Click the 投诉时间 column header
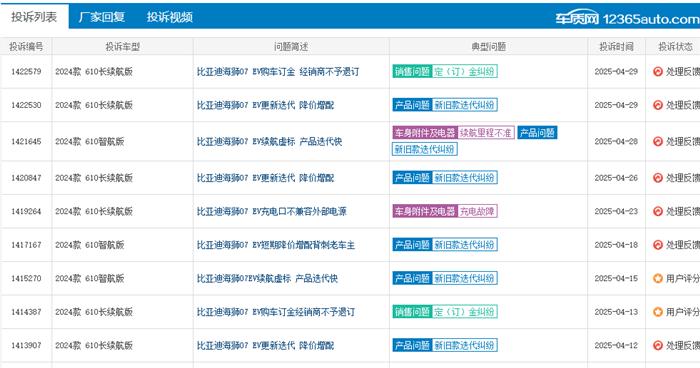This screenshot has width=700, height=368. [617, 46]
